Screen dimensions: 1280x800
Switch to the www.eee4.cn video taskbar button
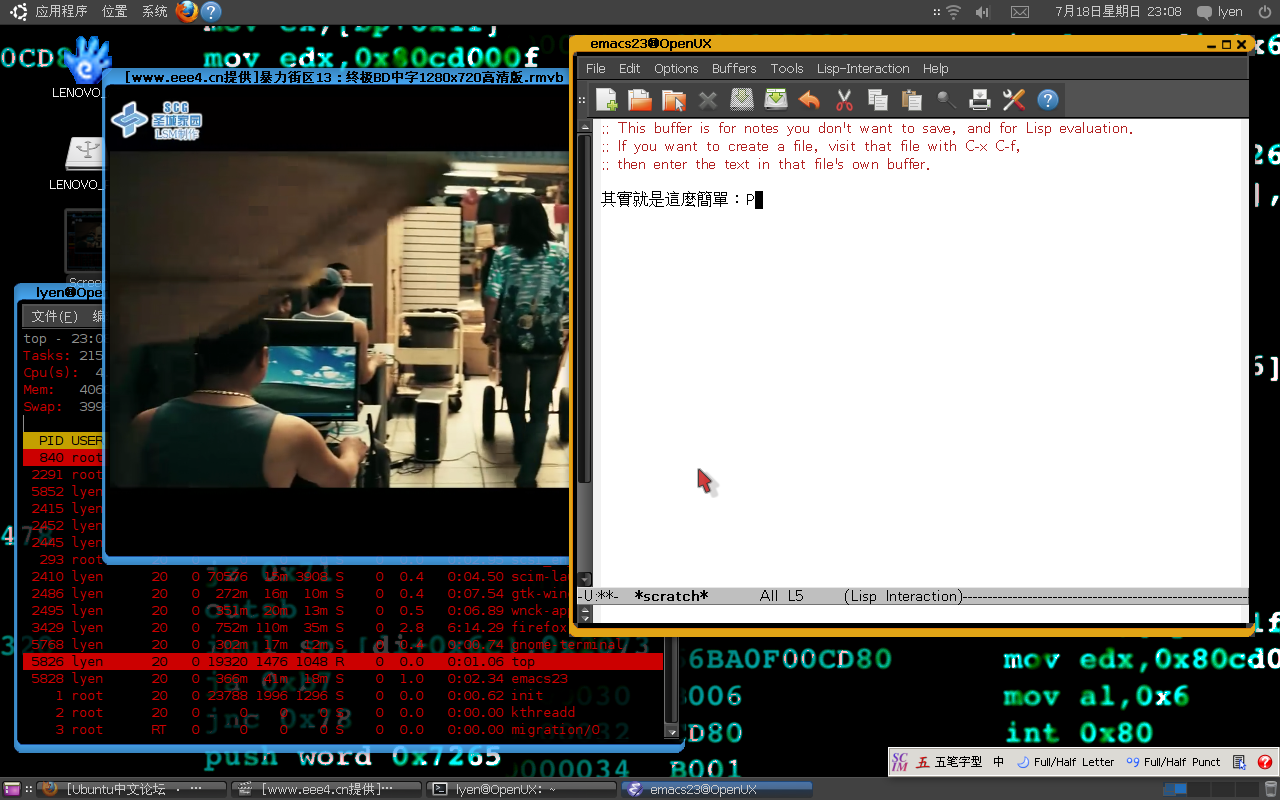328,789
